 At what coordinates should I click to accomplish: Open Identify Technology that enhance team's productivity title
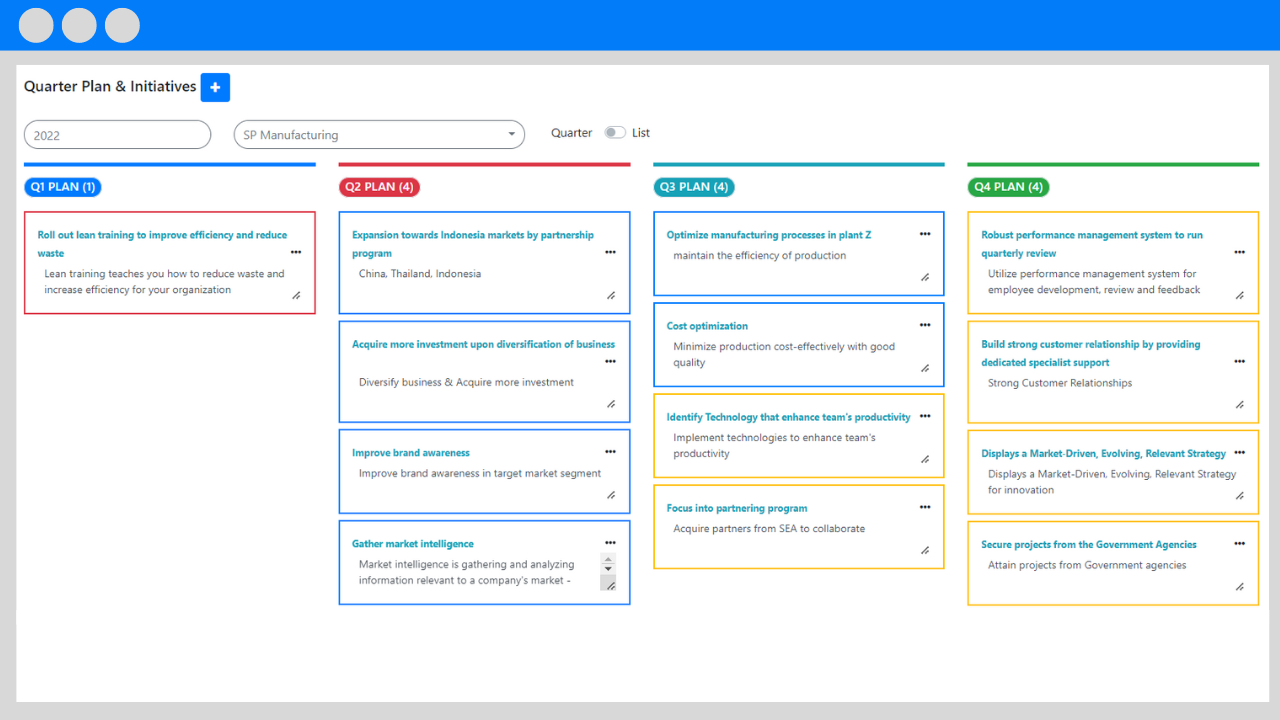(x=789, y=417)
